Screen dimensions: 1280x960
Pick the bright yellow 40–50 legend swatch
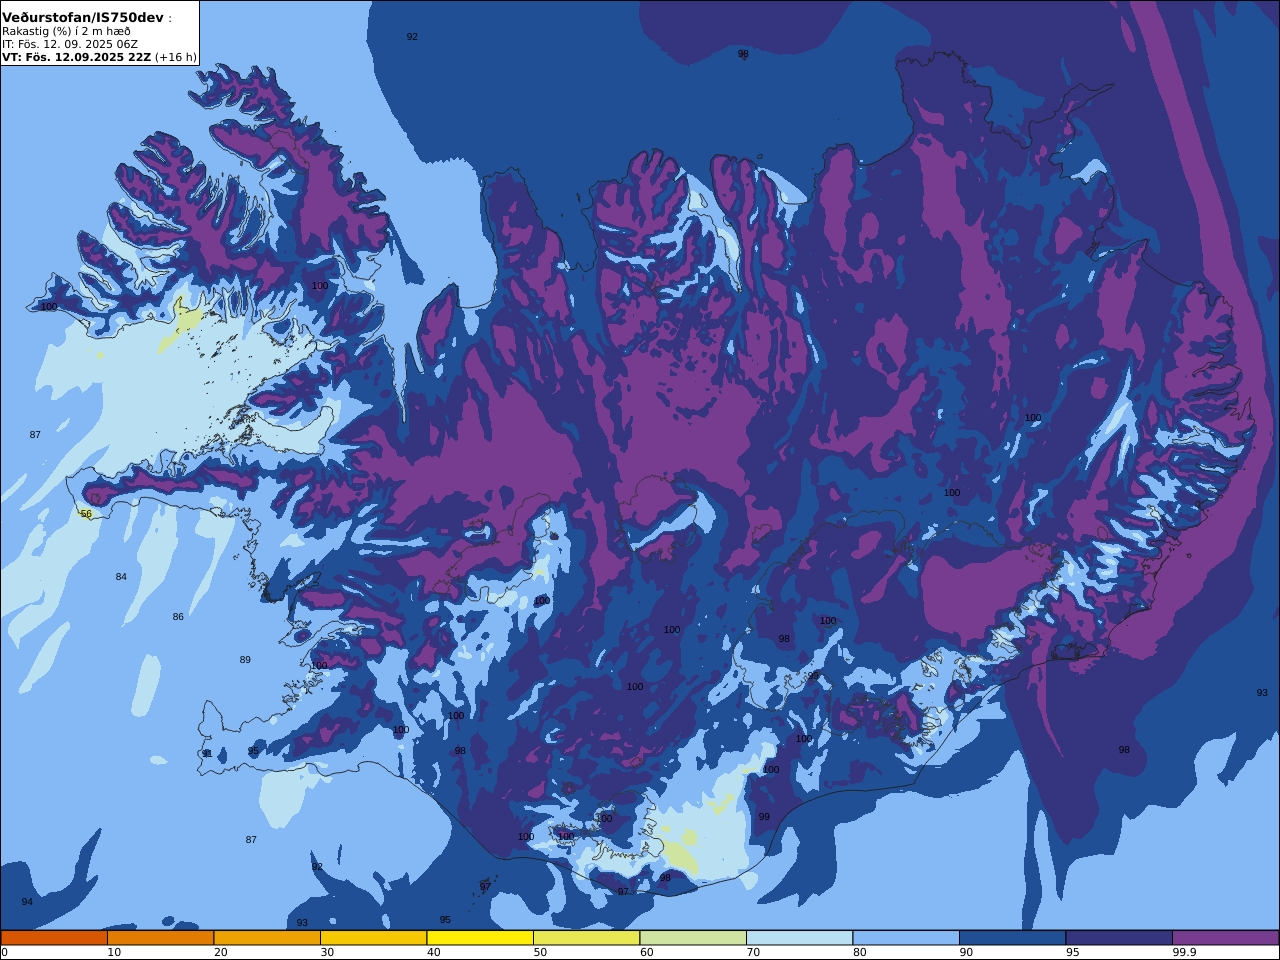pyautogui.click(x=480, y=938)
